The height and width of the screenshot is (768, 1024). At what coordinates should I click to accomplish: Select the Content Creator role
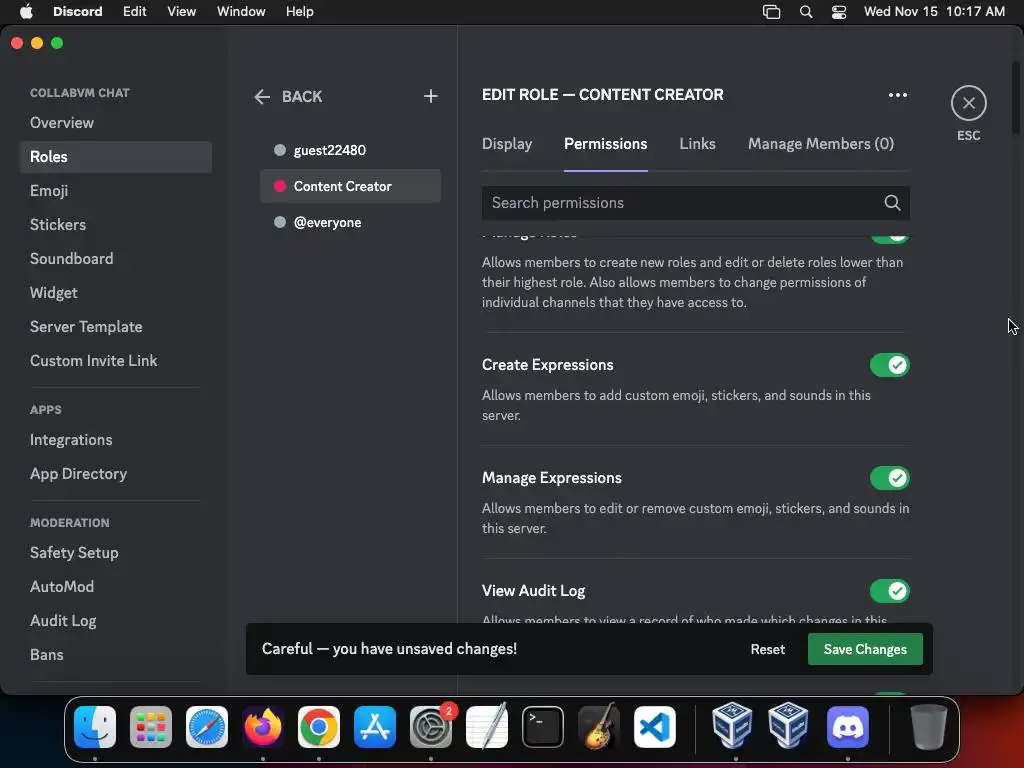click(350, 186)
